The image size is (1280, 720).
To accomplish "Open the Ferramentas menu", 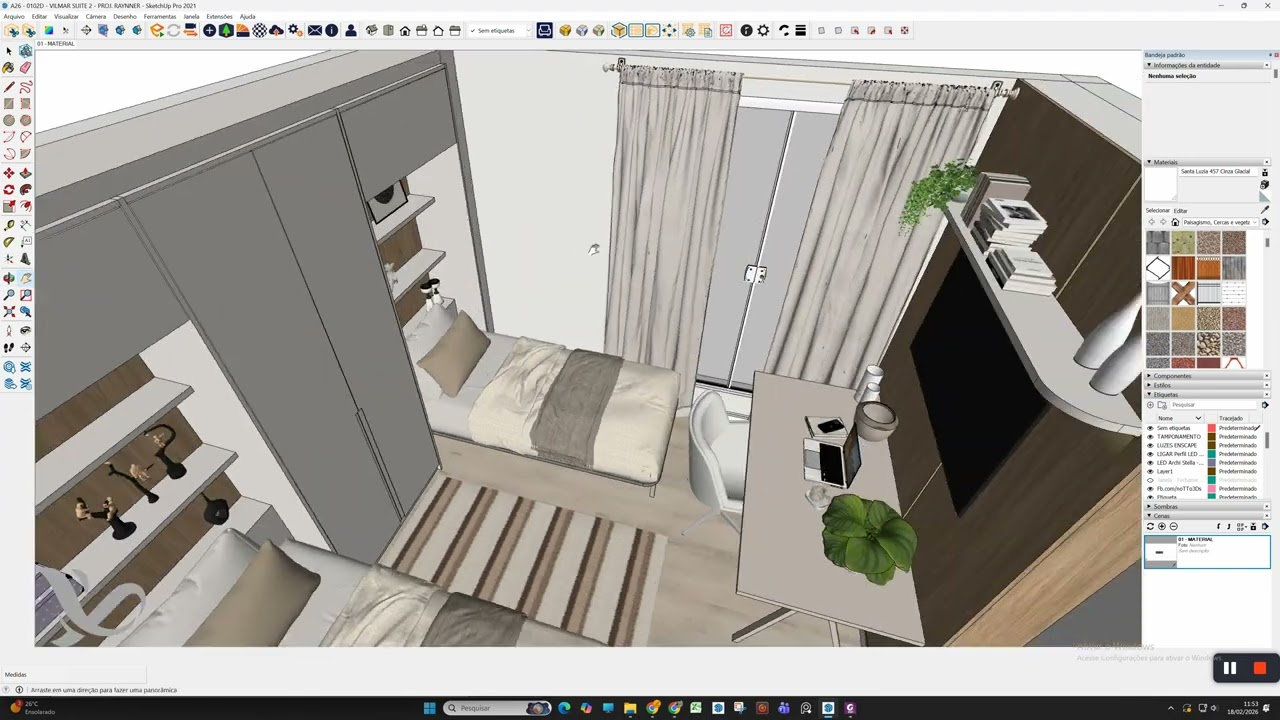I will click(x=160, y=17).
